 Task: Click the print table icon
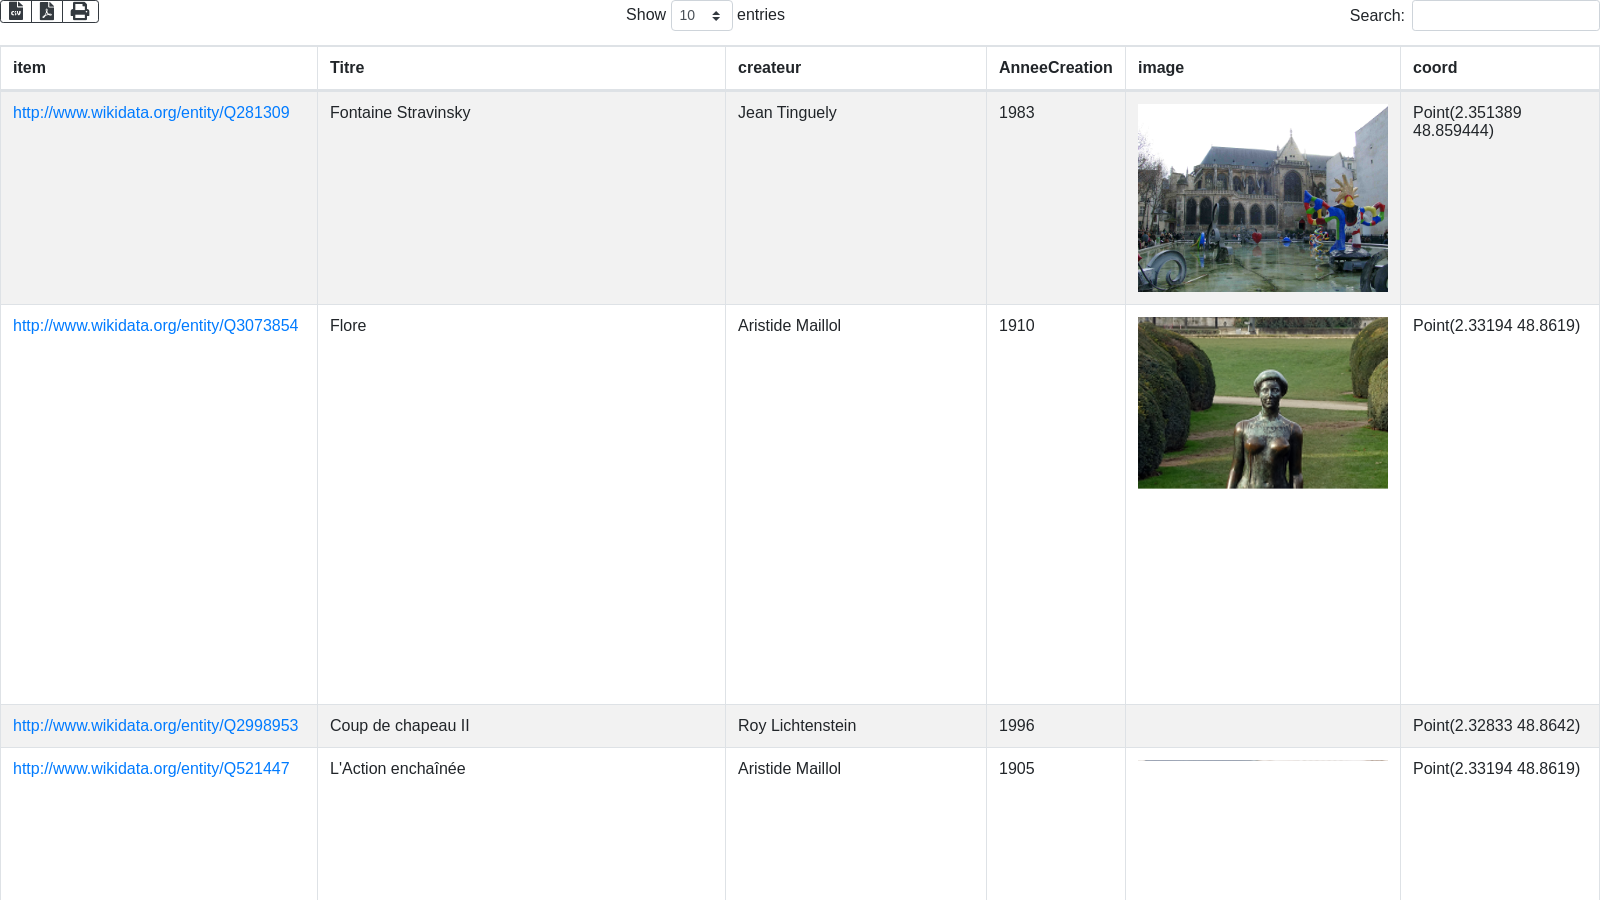click(80, 11)
